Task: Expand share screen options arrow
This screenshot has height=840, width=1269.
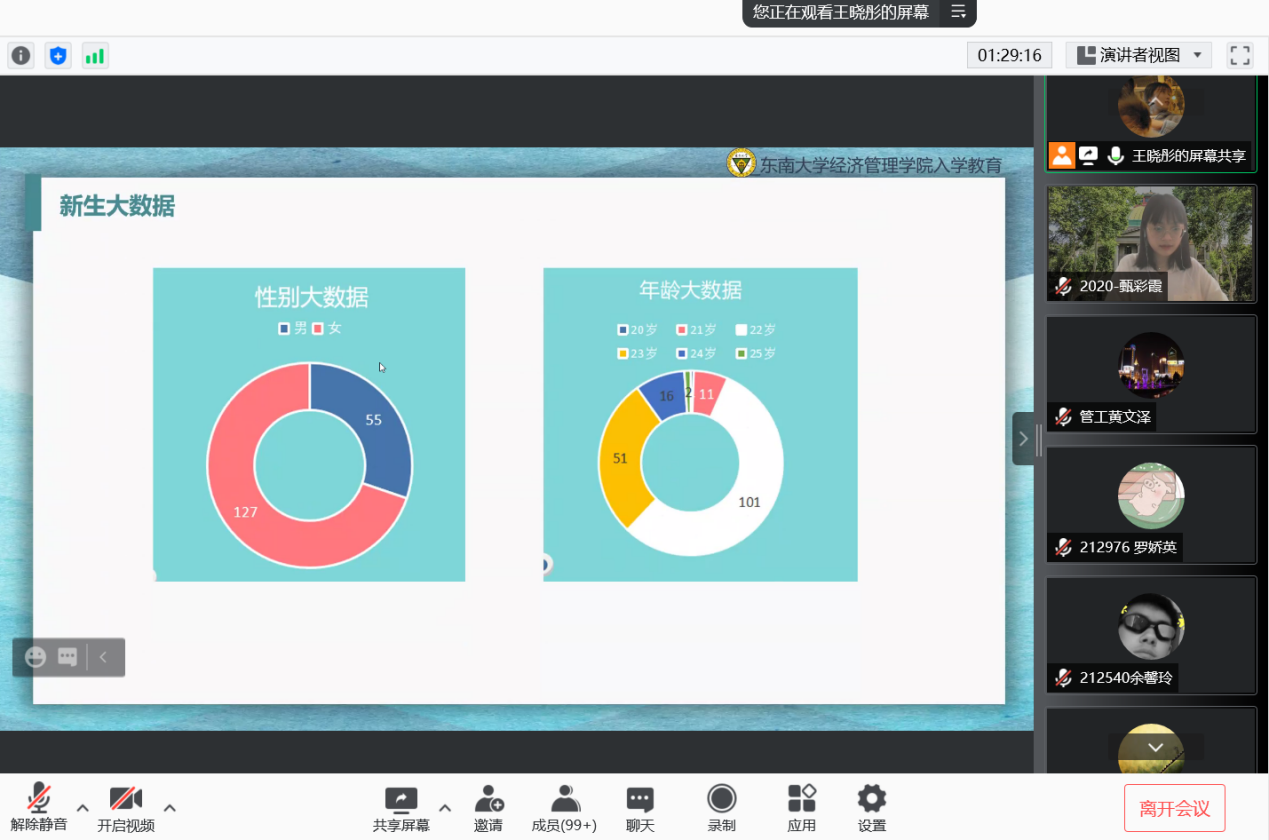Action: tap(445, 808)
